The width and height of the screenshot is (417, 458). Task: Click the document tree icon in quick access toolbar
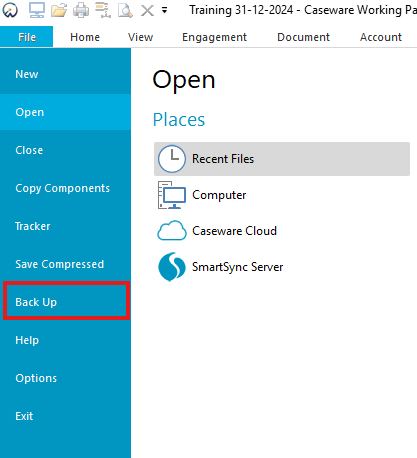coord(103,10)
